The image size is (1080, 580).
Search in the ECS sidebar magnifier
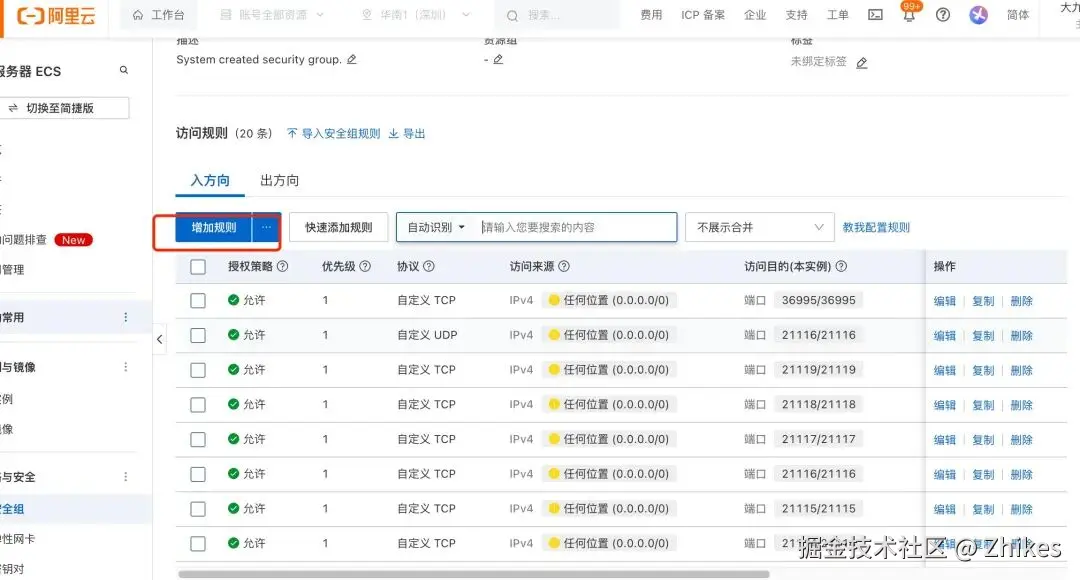pyautogui.click(x=124, y=70)
